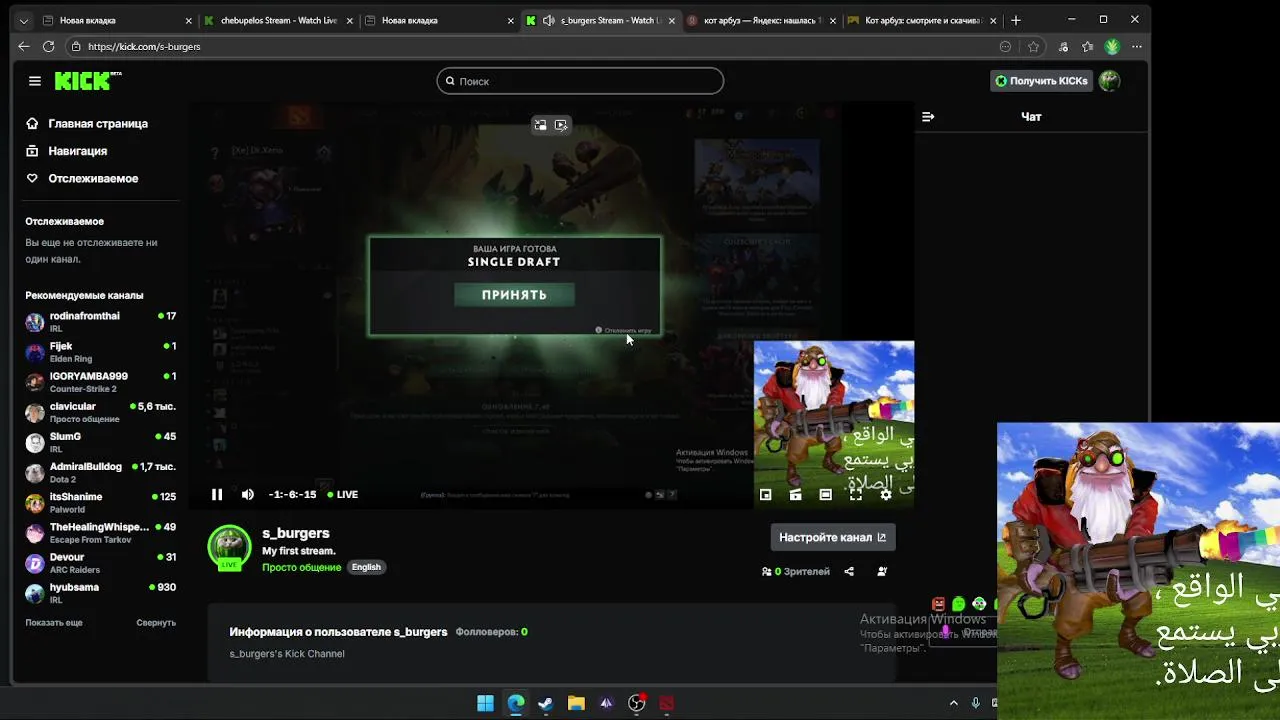Click the viewers count icon
The height and width of the screenshot is (720, 1280).
[x=767, y=572]
